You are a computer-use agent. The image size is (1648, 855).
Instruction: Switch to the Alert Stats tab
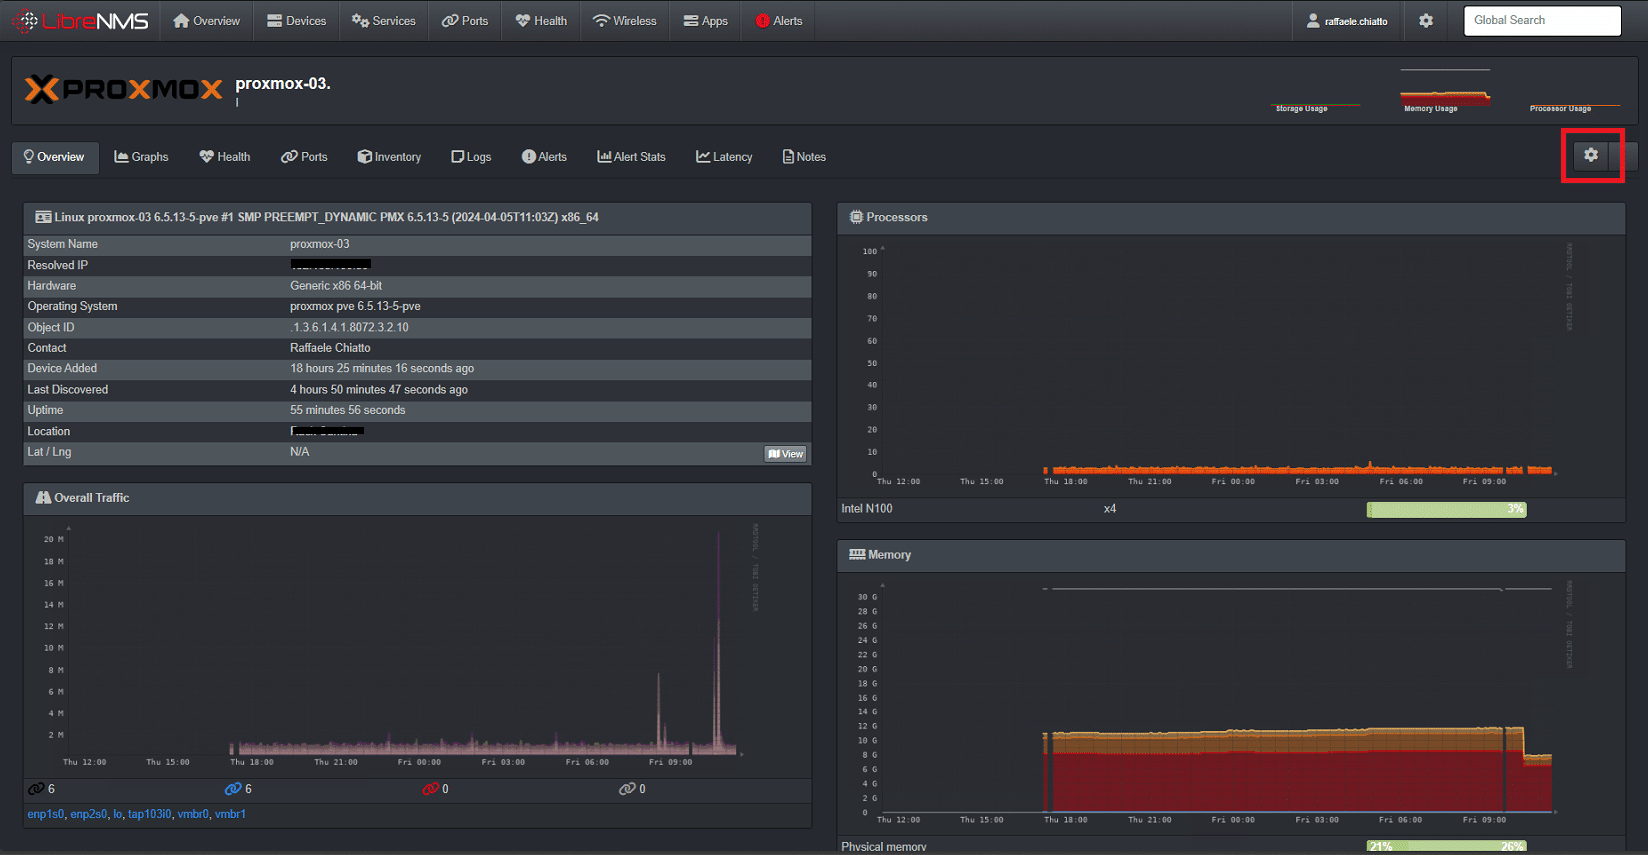tap(631, 157)
